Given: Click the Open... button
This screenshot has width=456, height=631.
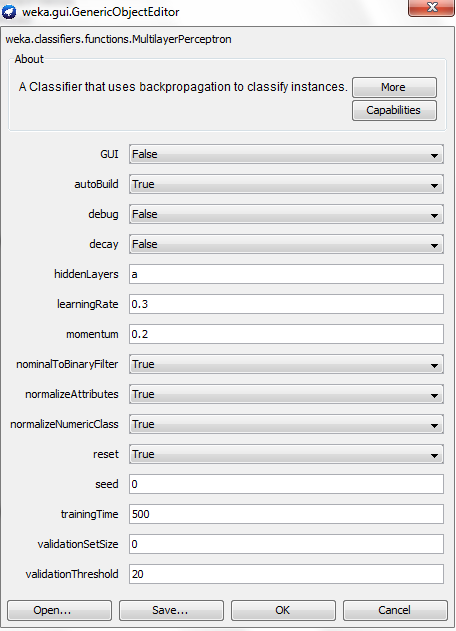Looking at the screenshot, I should click(x=59, y=610).
